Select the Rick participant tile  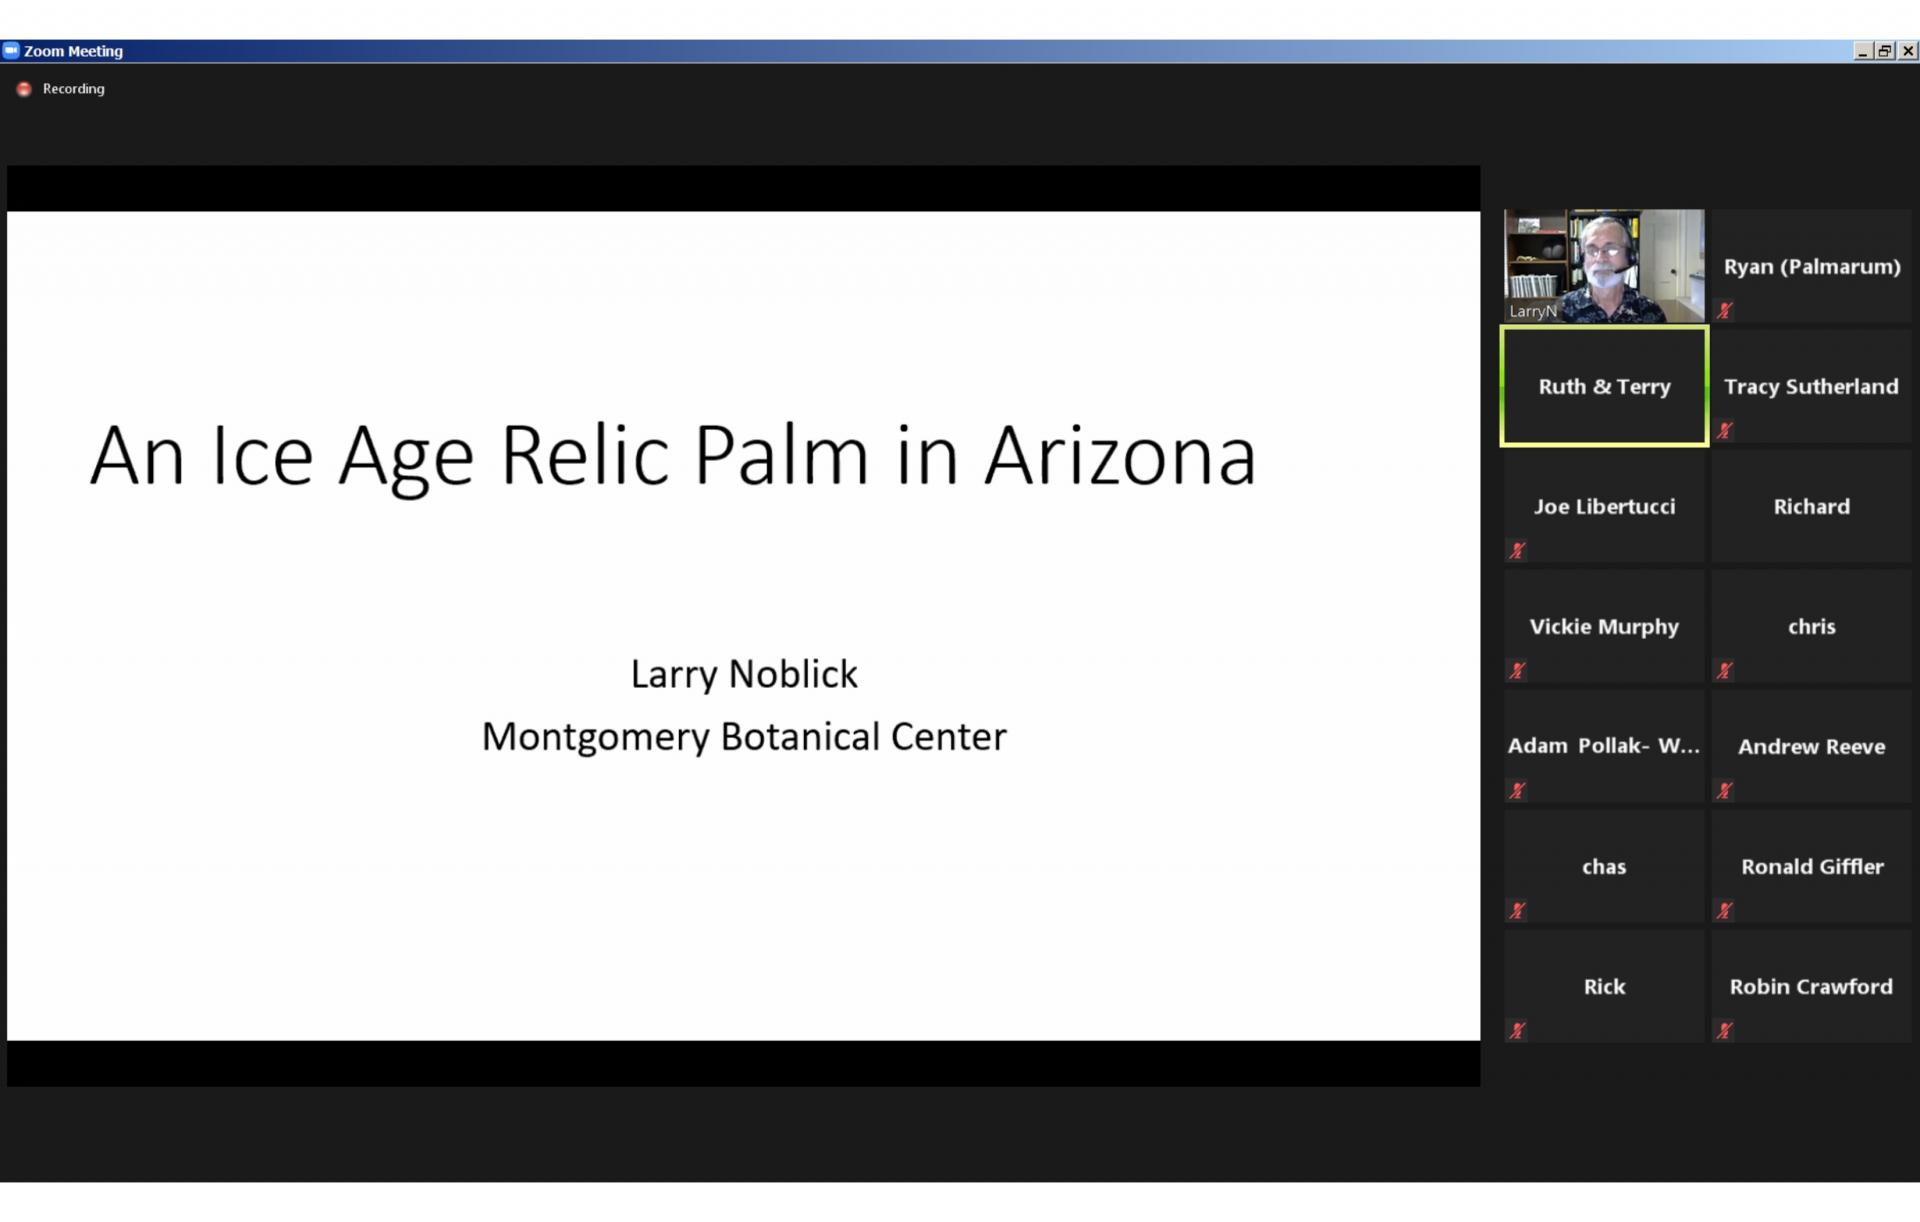click(1604, 986)
